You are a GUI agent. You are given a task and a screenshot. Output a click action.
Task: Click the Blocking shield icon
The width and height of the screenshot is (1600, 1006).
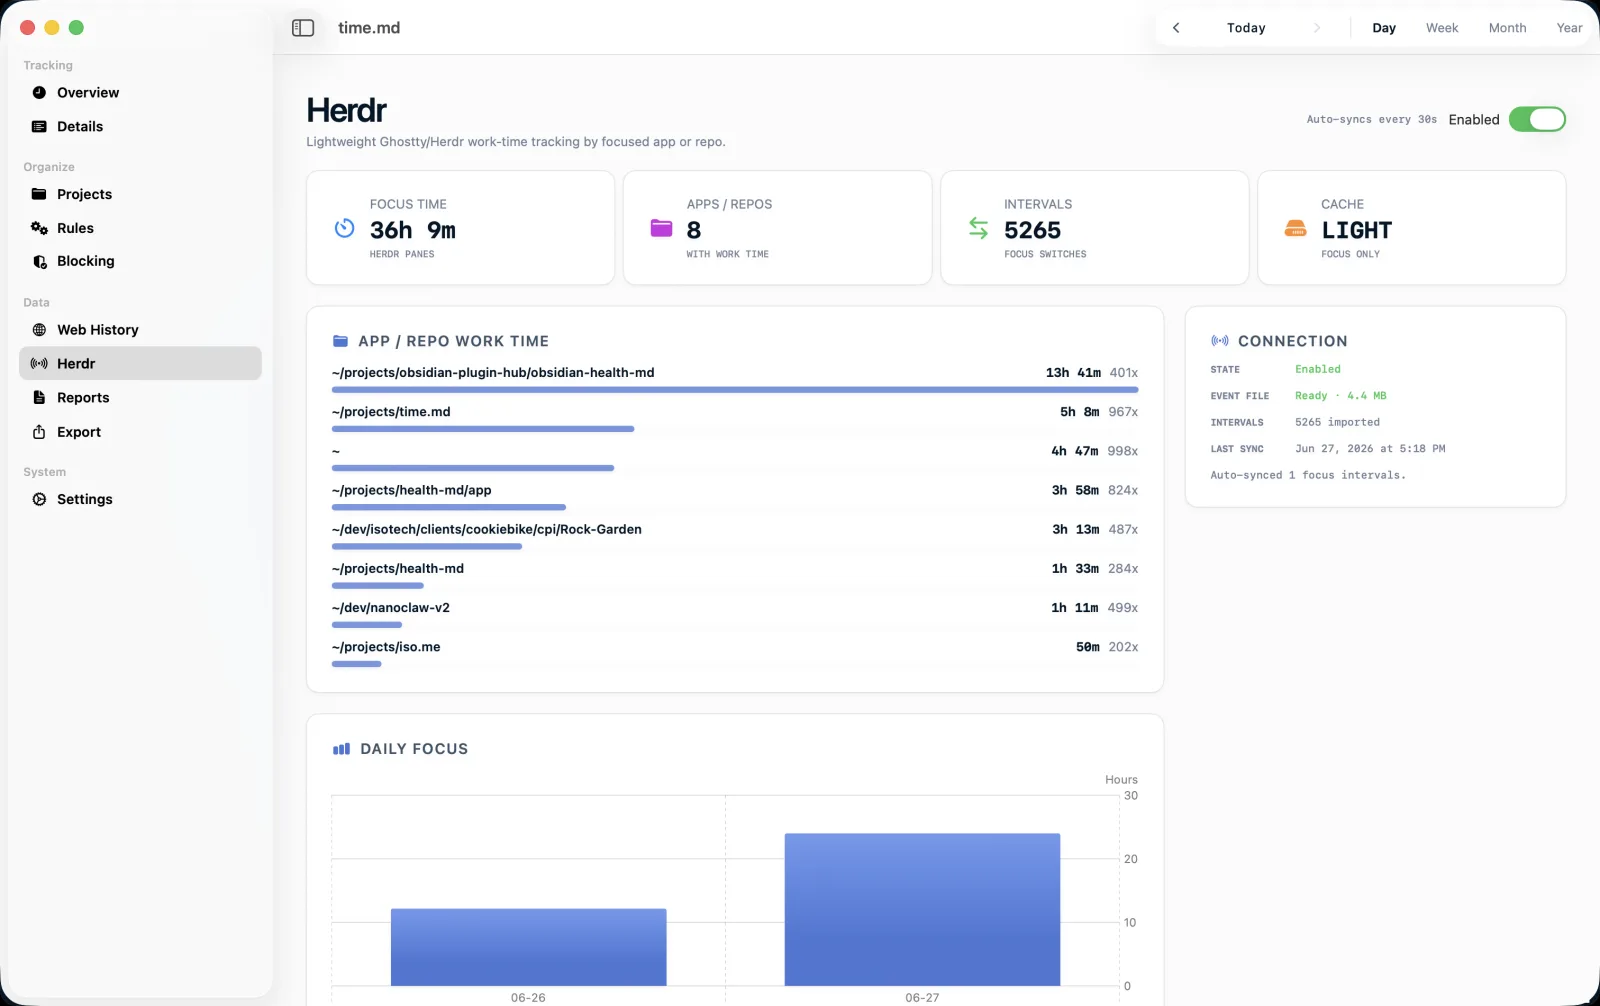(39, 261)
